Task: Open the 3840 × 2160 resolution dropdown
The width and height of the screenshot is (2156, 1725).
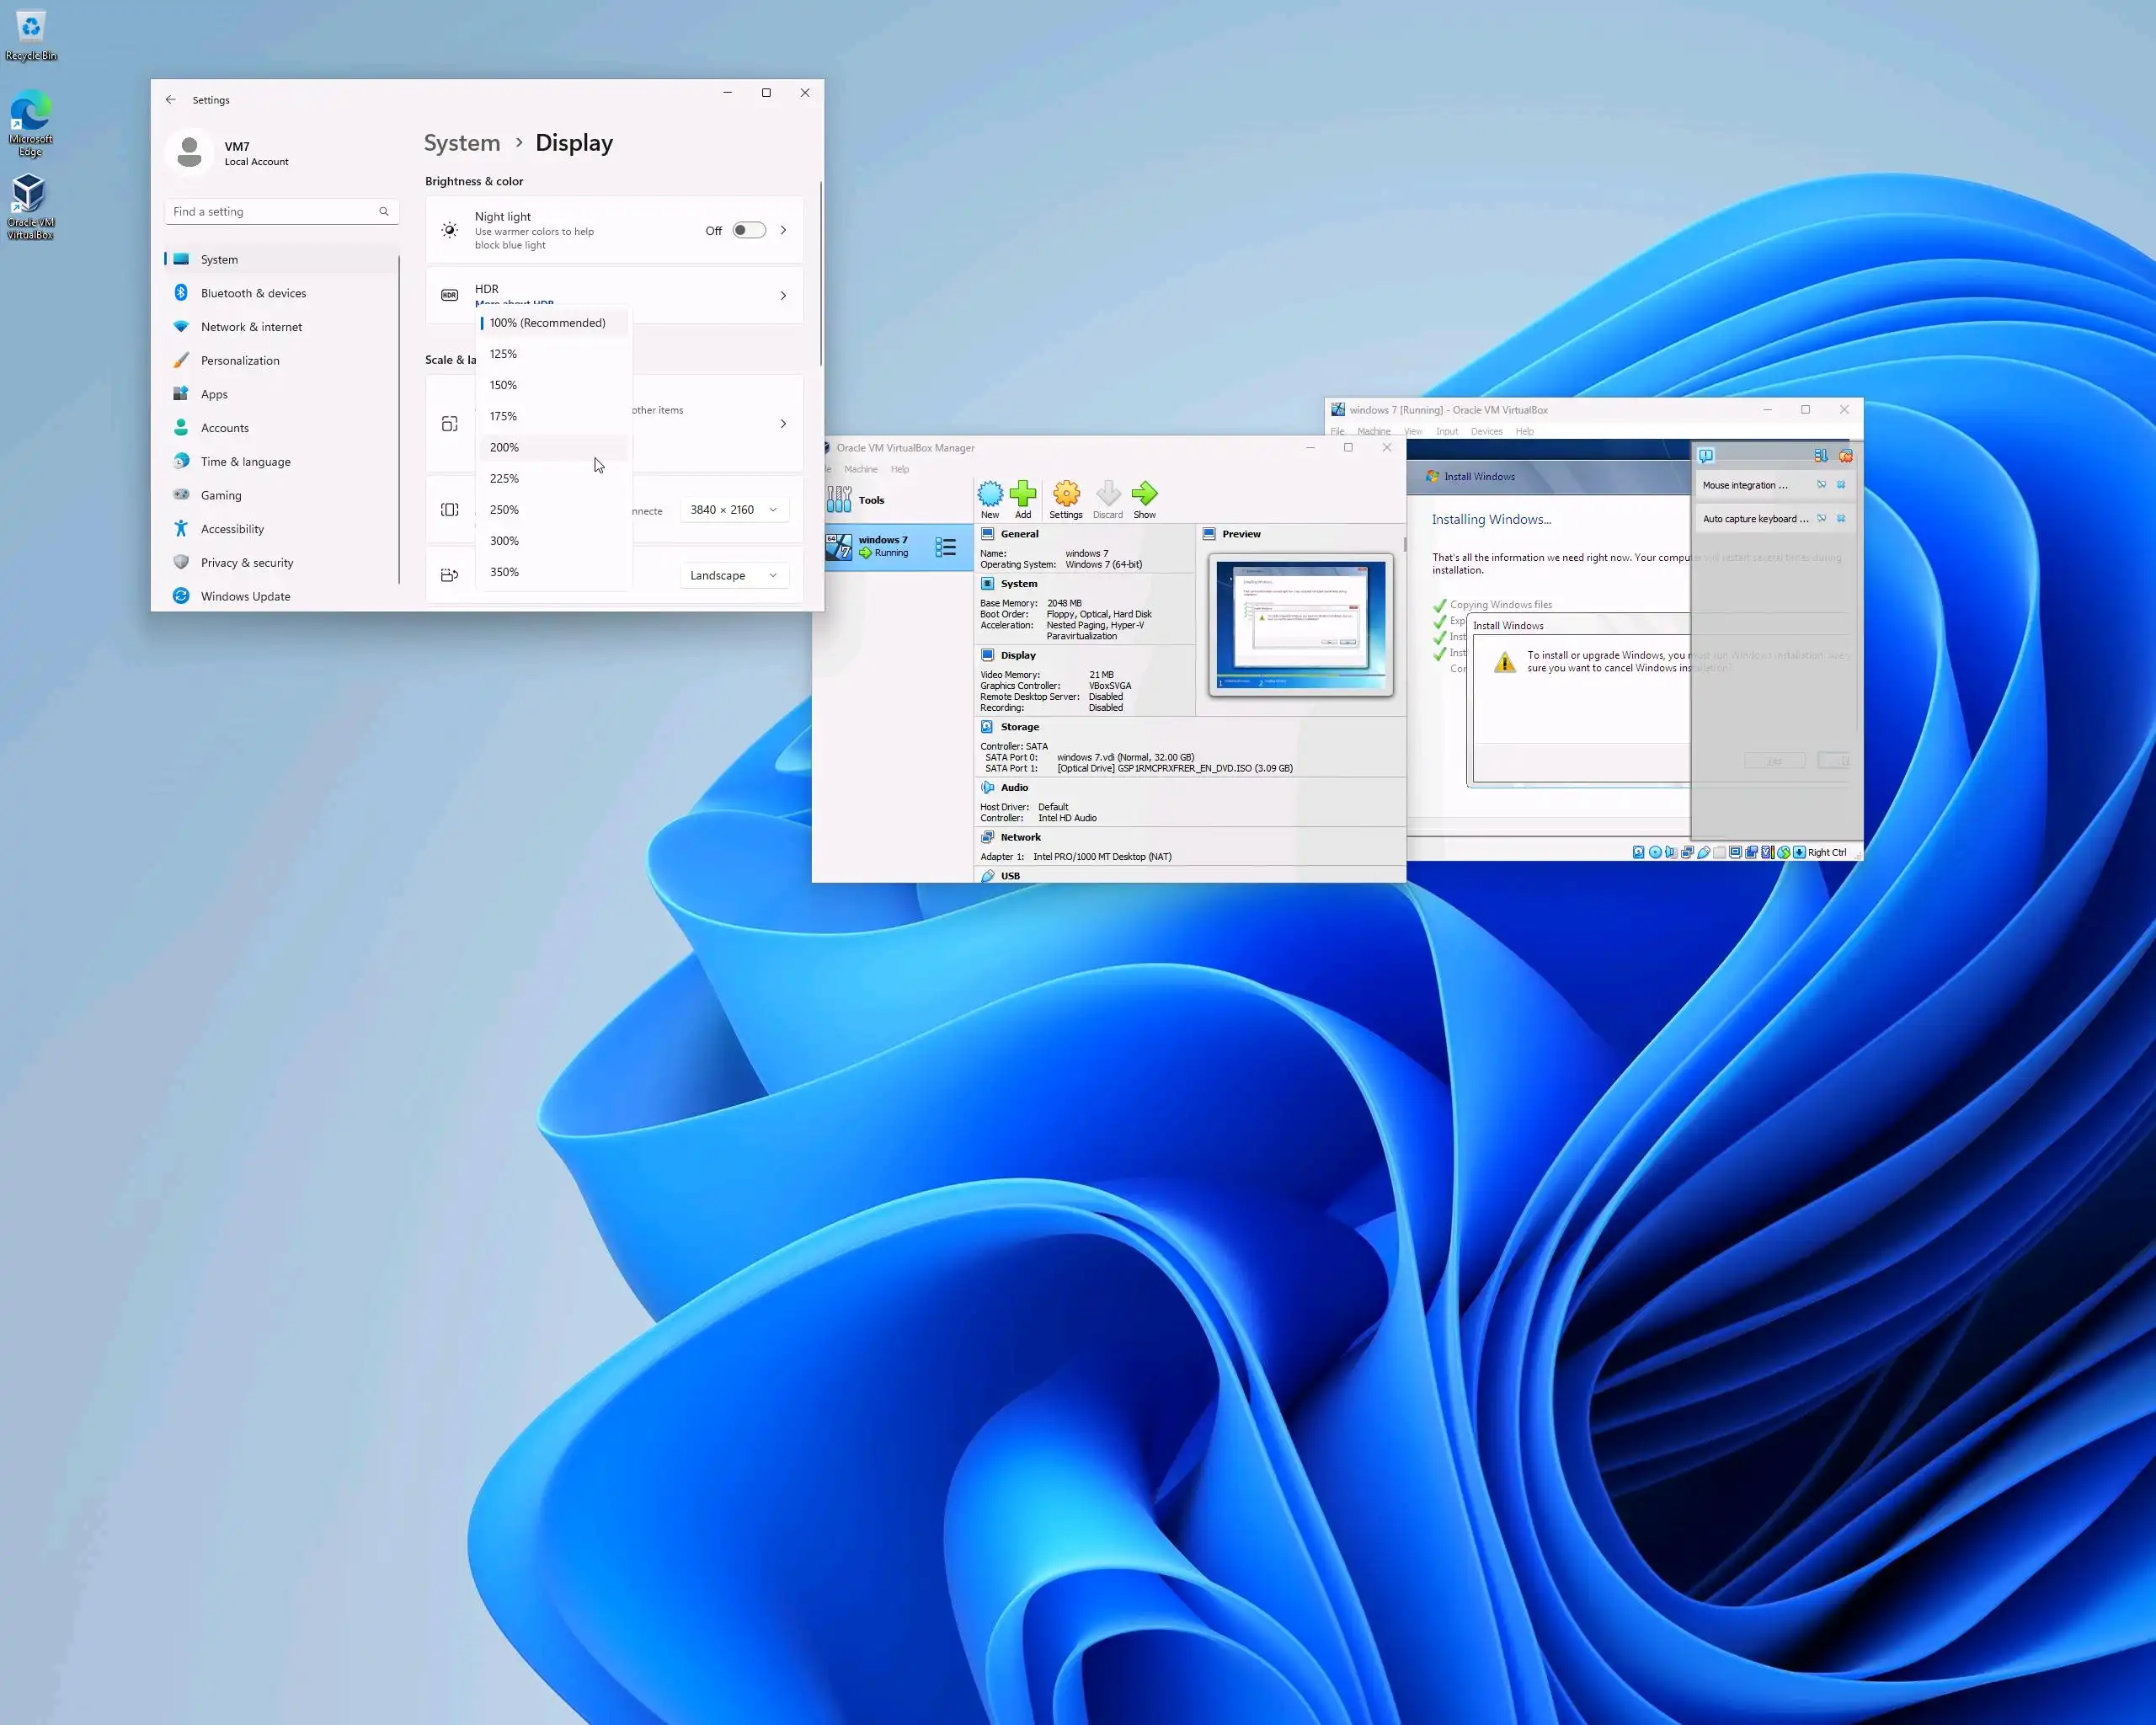Action: (x=733, y=510)
